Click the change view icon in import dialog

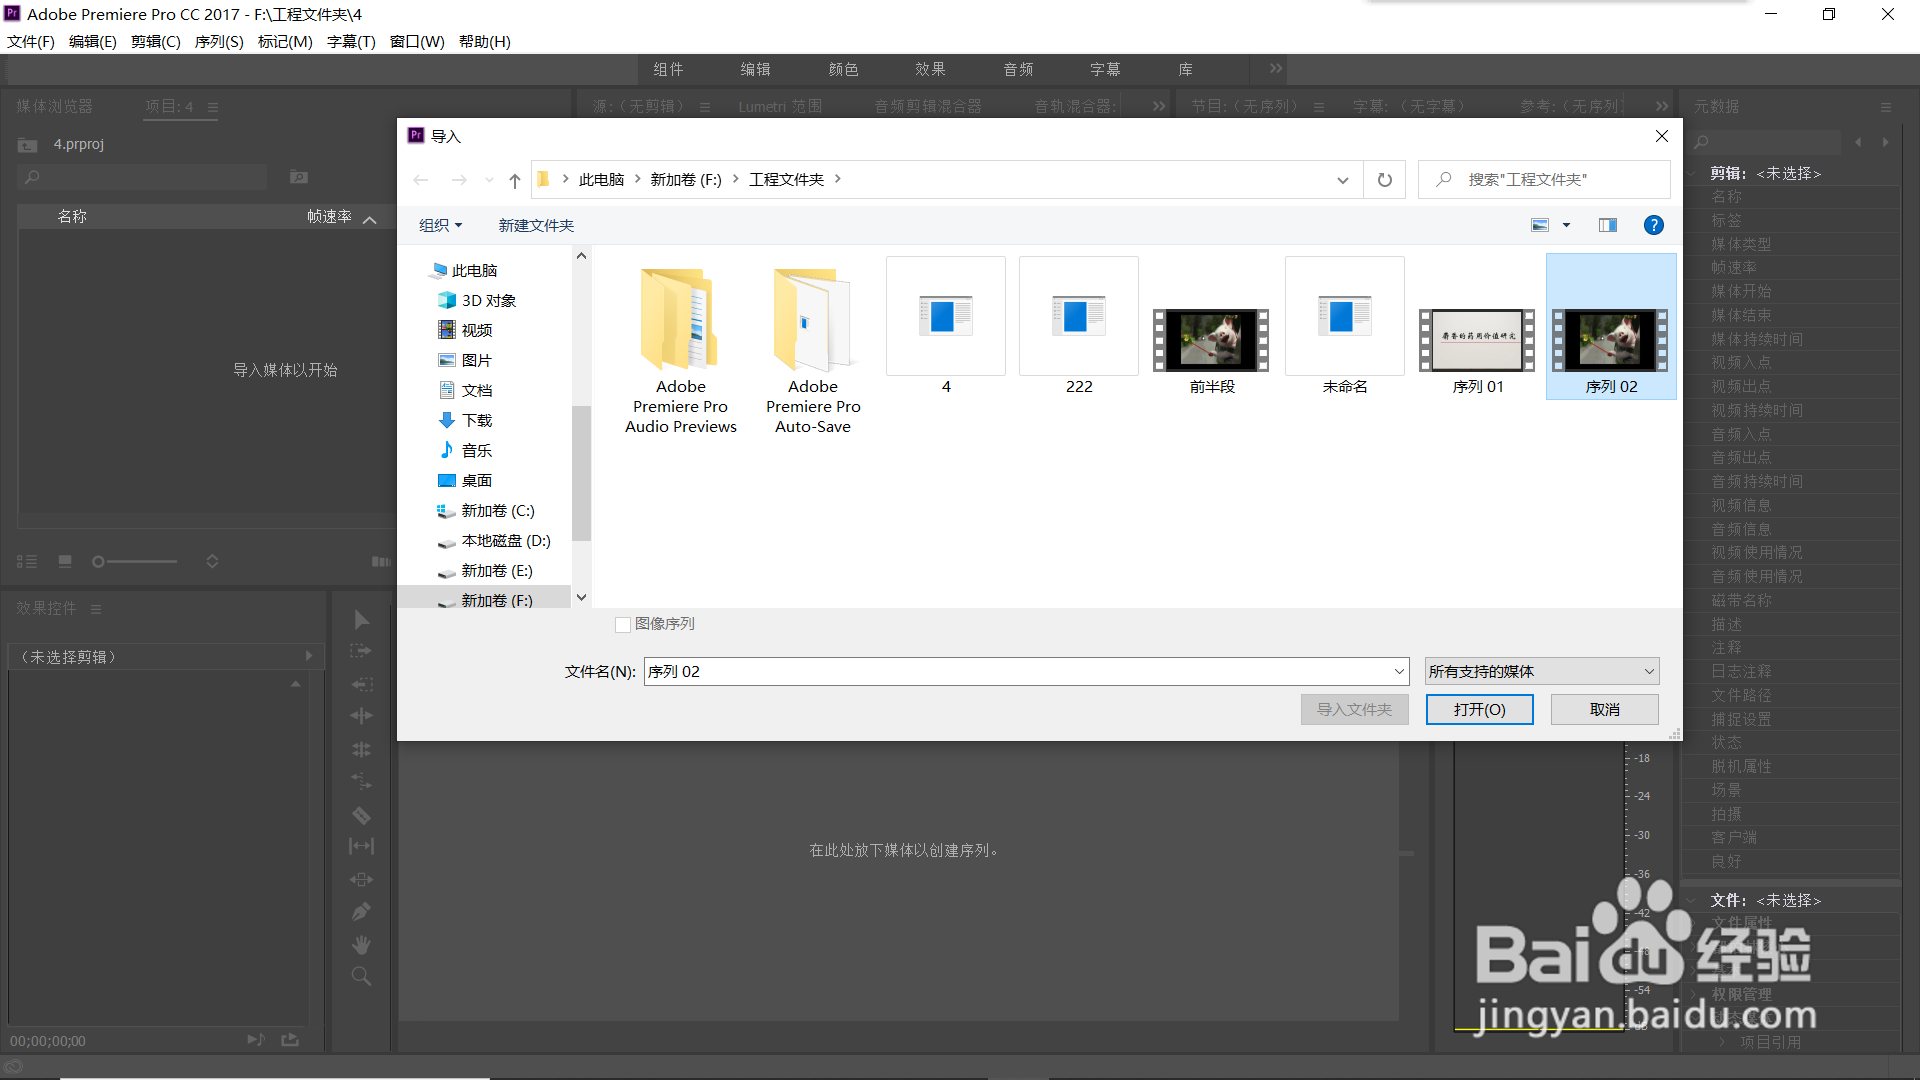[1540, 225]
